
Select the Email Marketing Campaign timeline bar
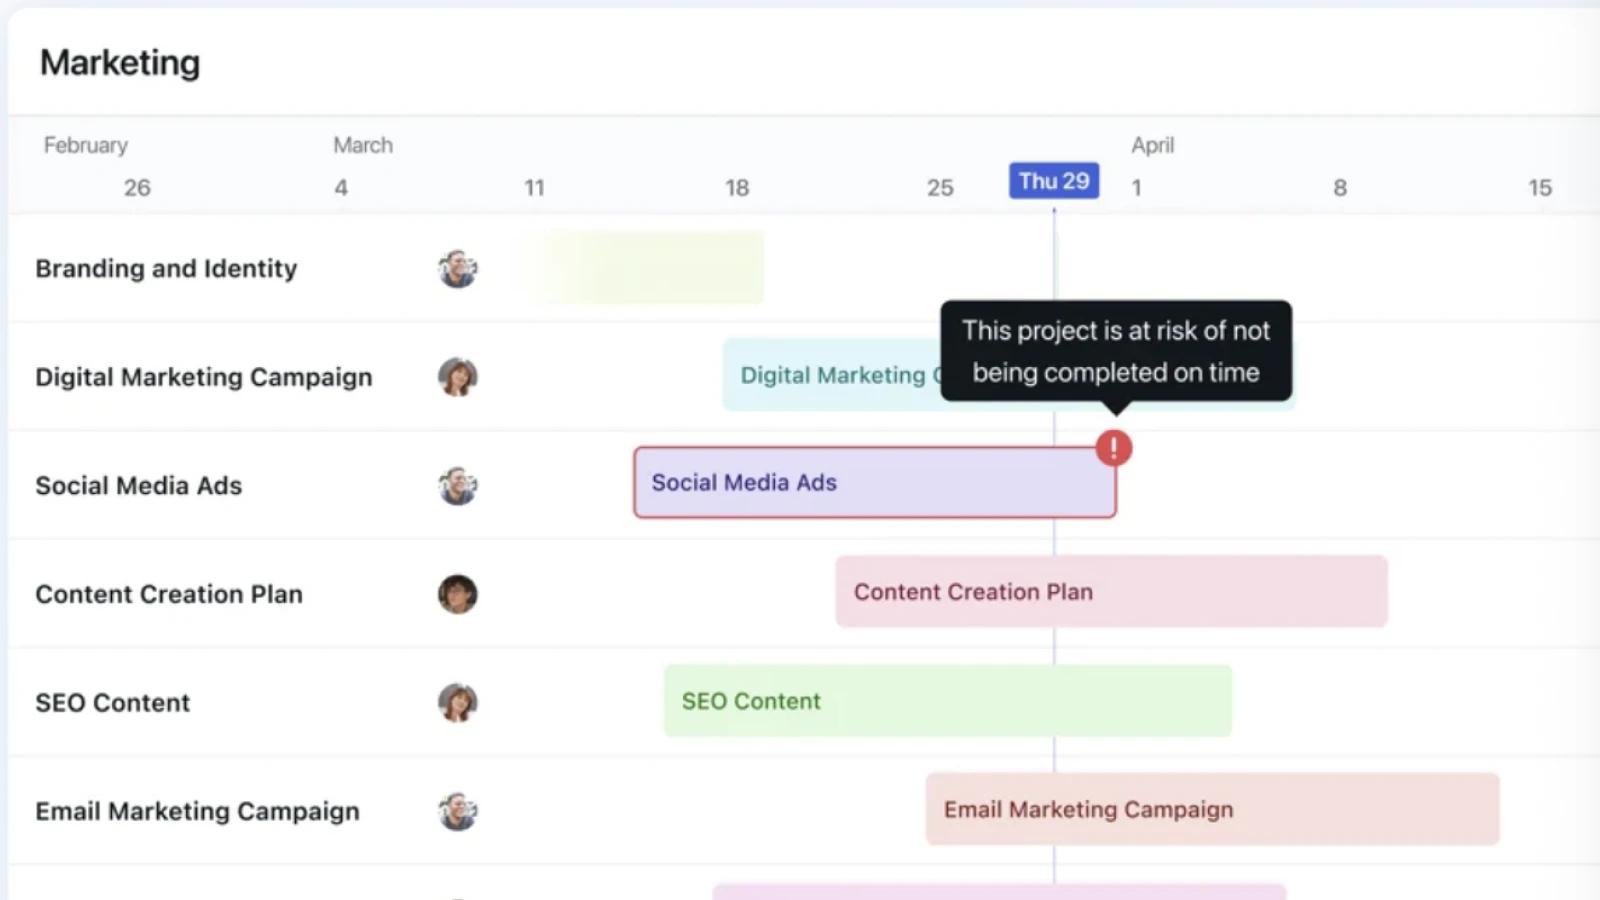1212,809
